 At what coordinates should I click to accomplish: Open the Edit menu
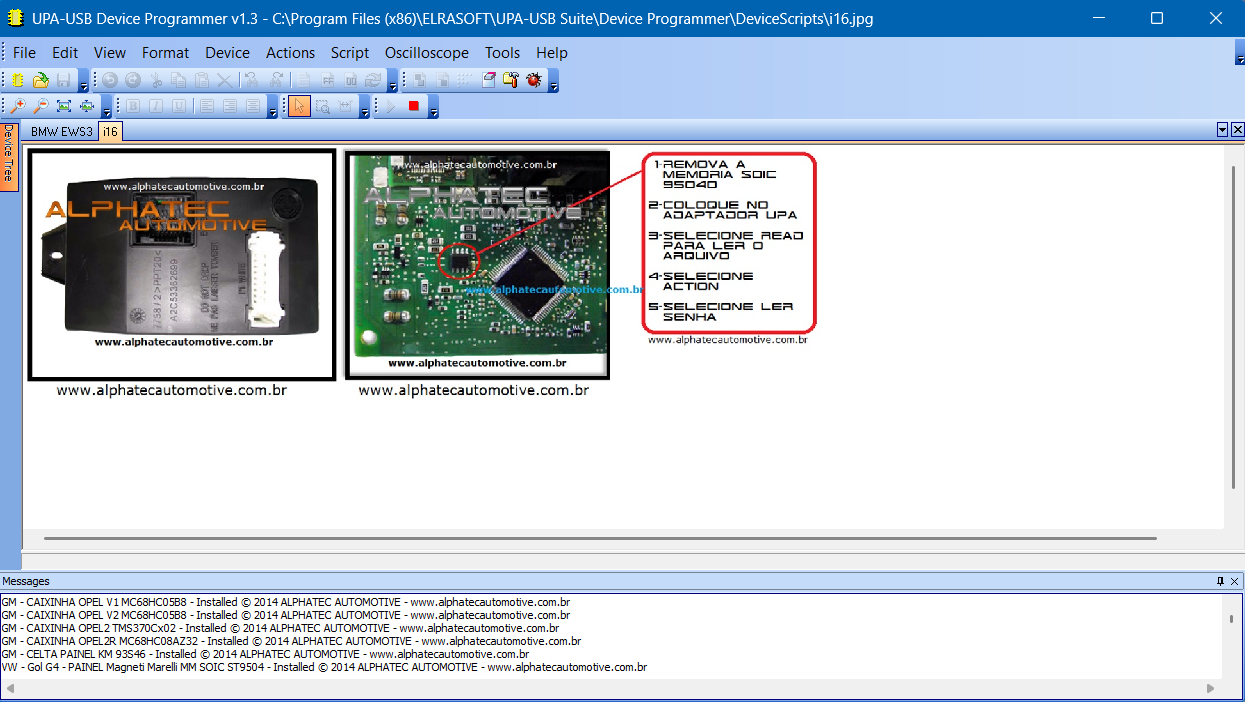(65, 53)
